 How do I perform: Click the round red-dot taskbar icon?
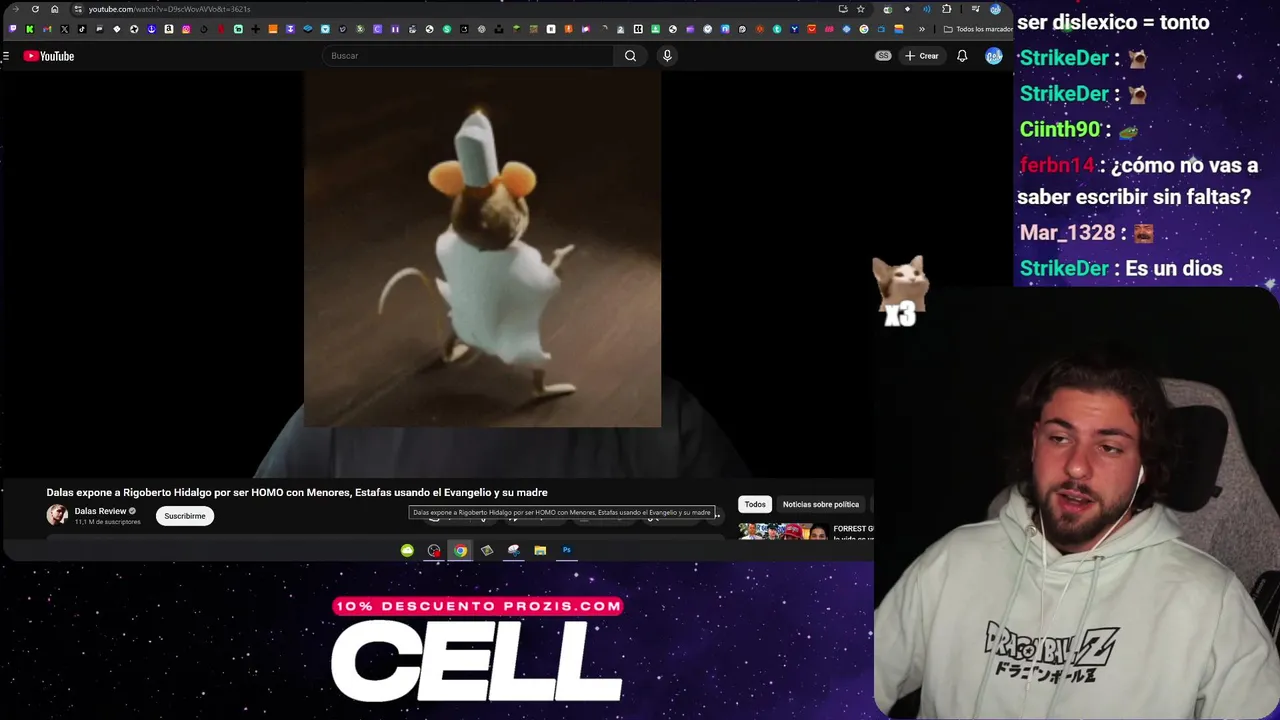tap(434, 550)
